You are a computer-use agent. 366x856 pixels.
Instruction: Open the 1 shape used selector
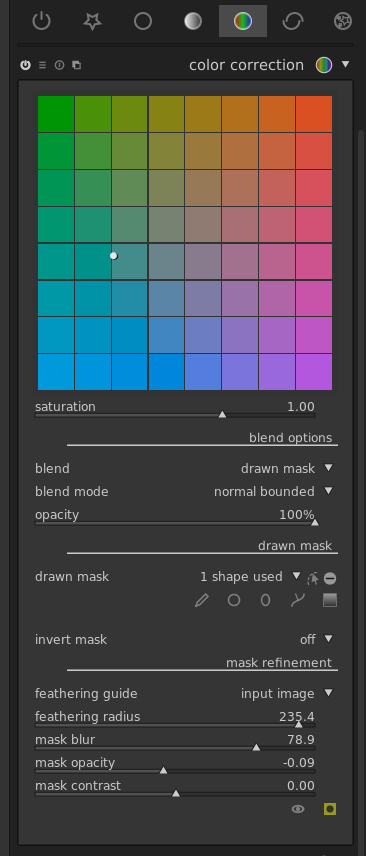(x=250, y=577)
